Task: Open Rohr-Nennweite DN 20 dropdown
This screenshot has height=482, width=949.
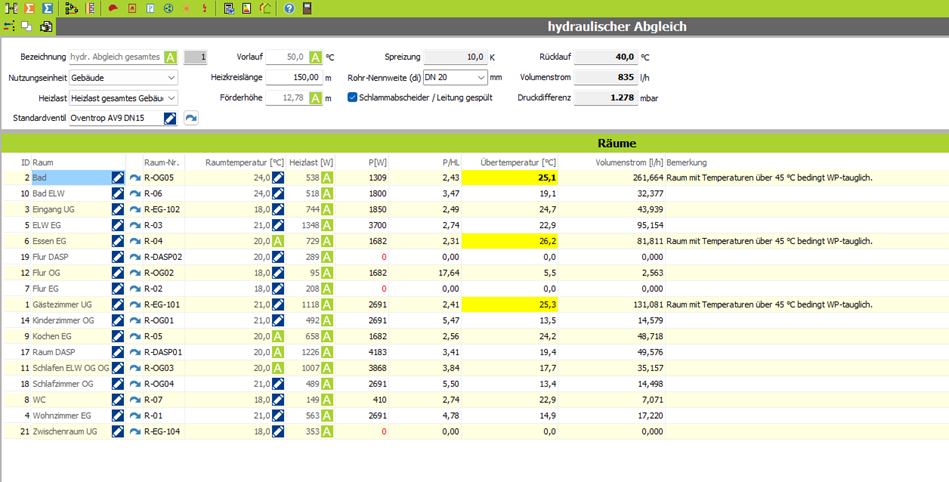Action: [455, 78]
